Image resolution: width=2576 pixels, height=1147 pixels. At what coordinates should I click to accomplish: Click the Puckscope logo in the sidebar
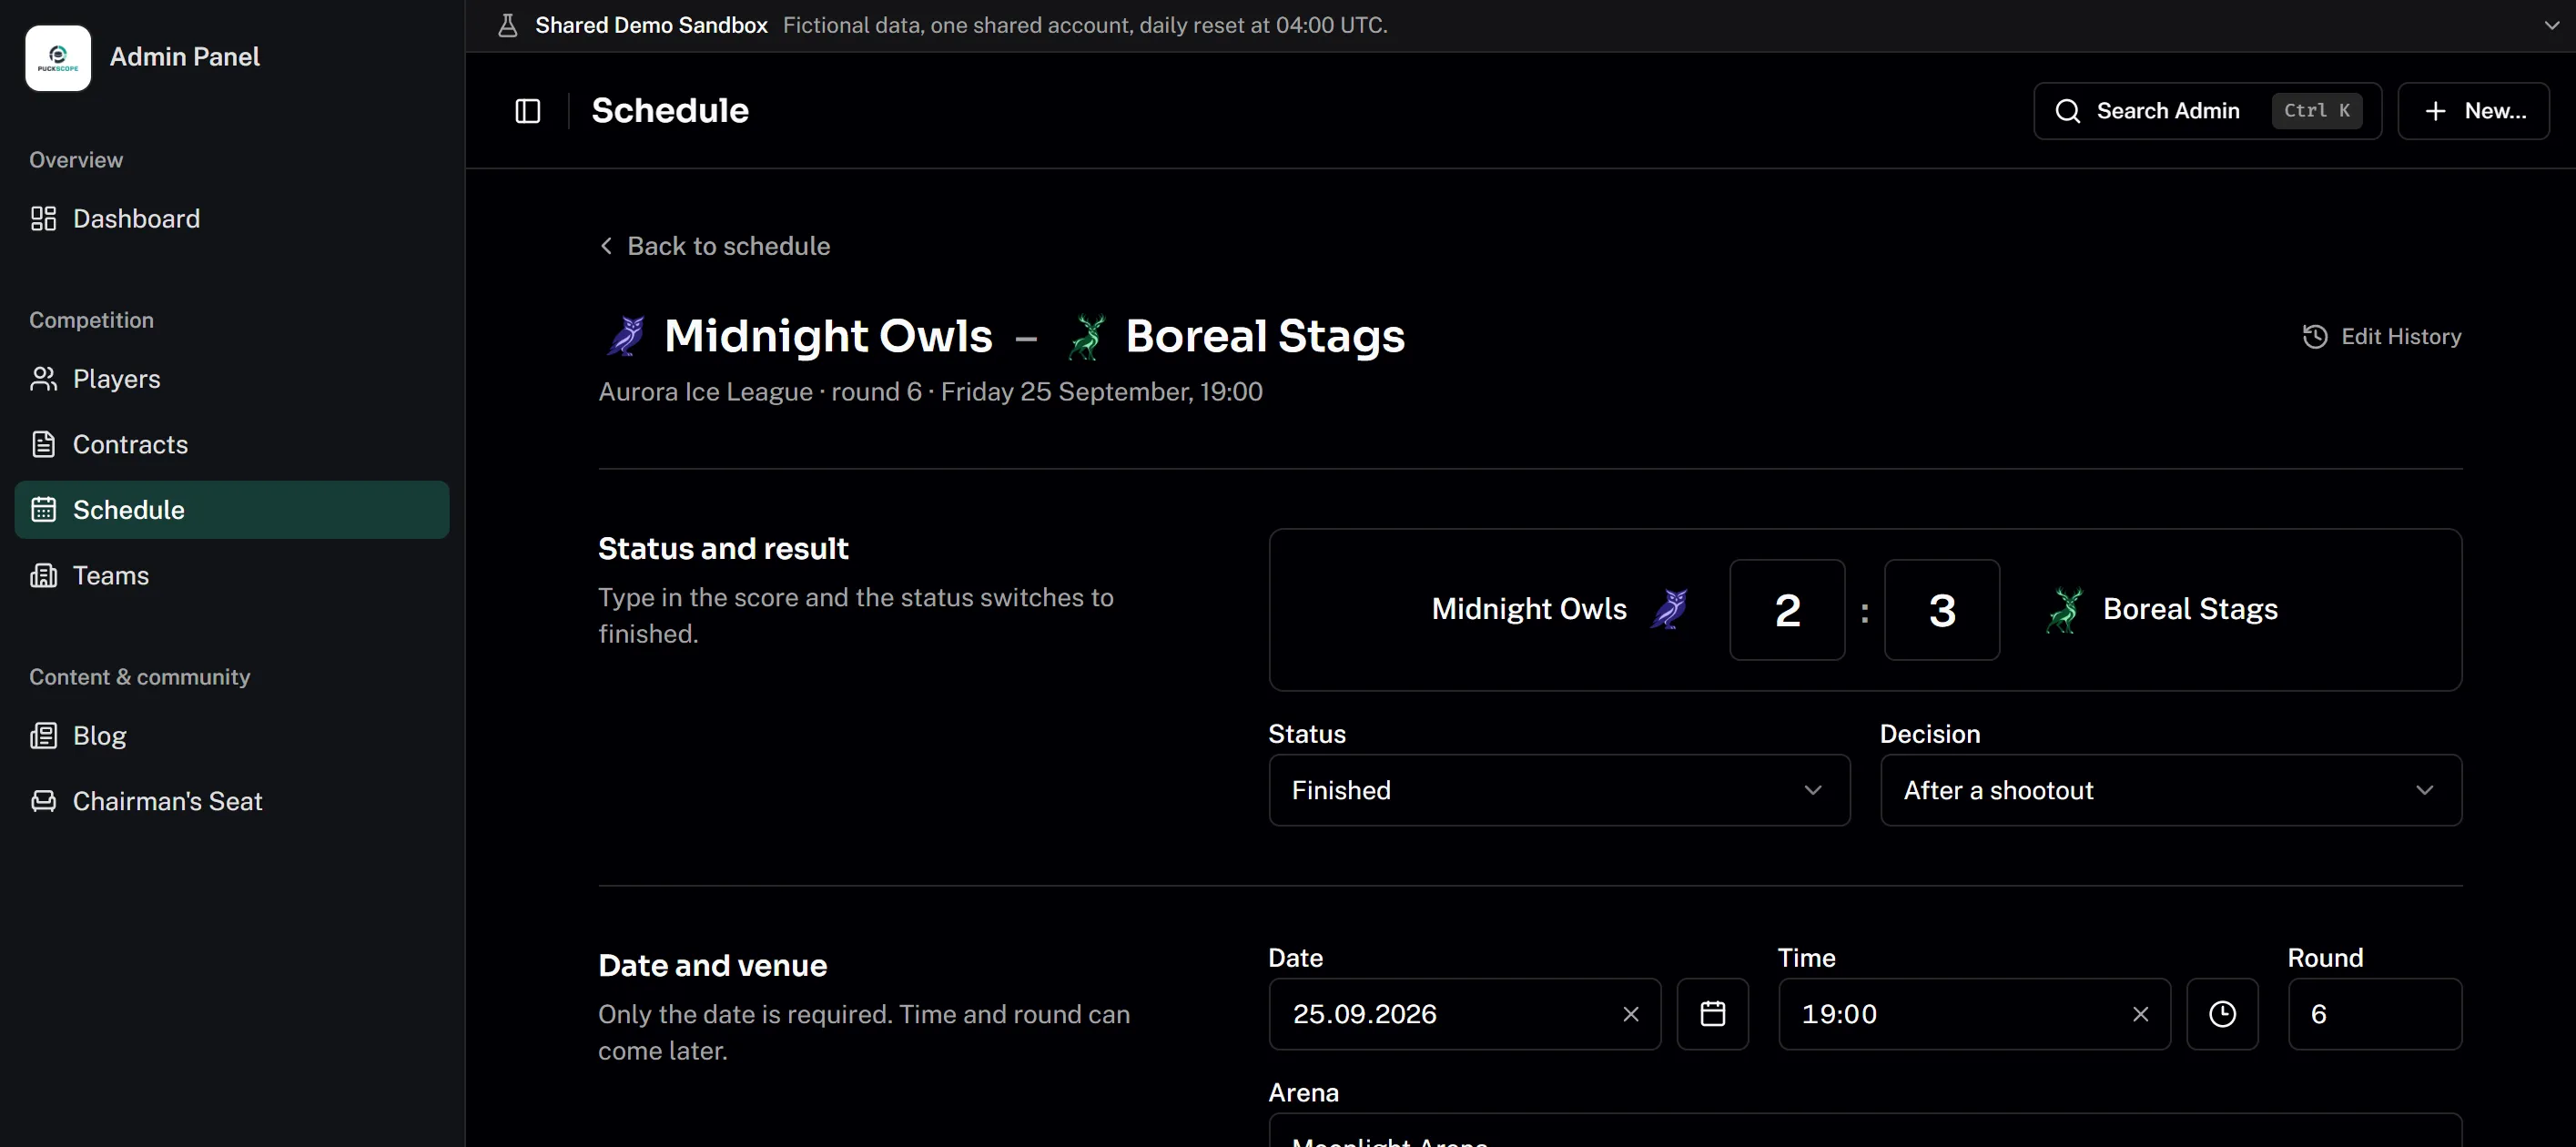click(x=58, y=58)
